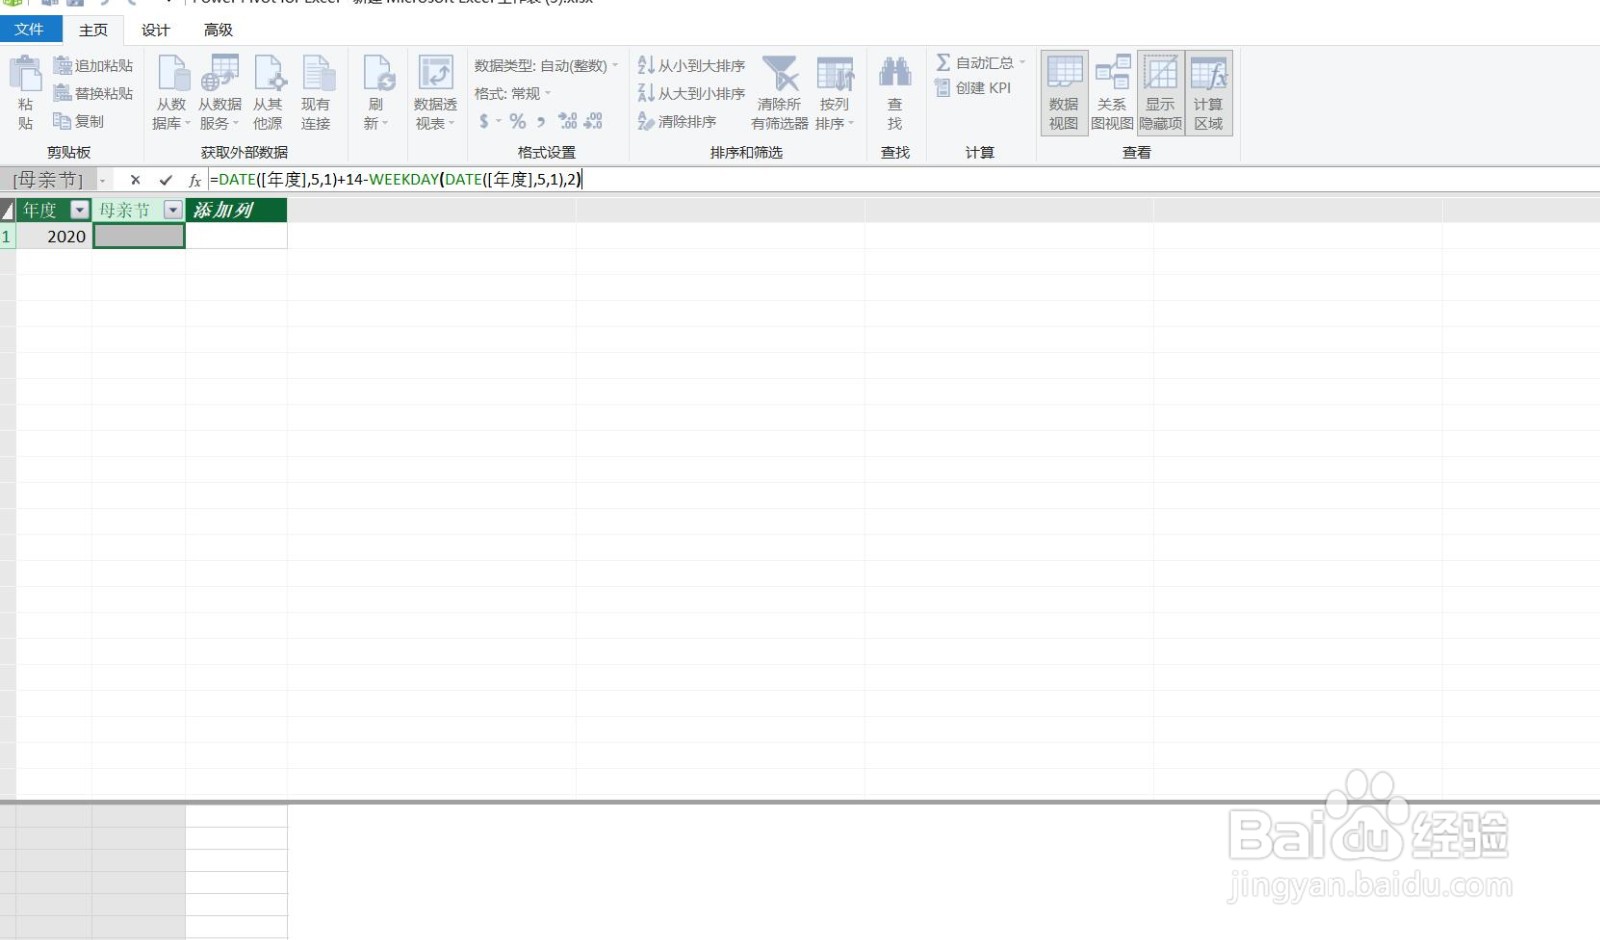The height and width of the screenshot is (940, 1600).
Task: Open From Database (从数据库) import
Action: point(172,93)
